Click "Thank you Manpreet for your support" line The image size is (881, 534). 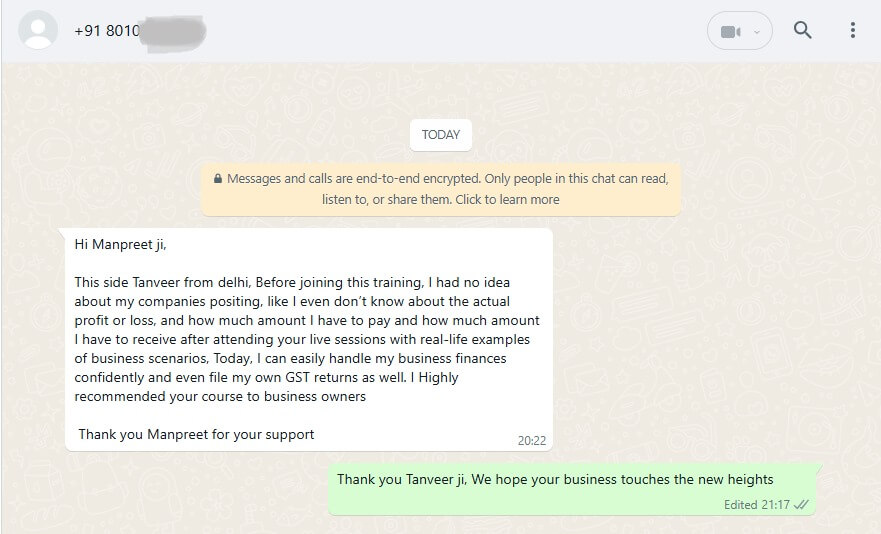click(x=196, y=434)
